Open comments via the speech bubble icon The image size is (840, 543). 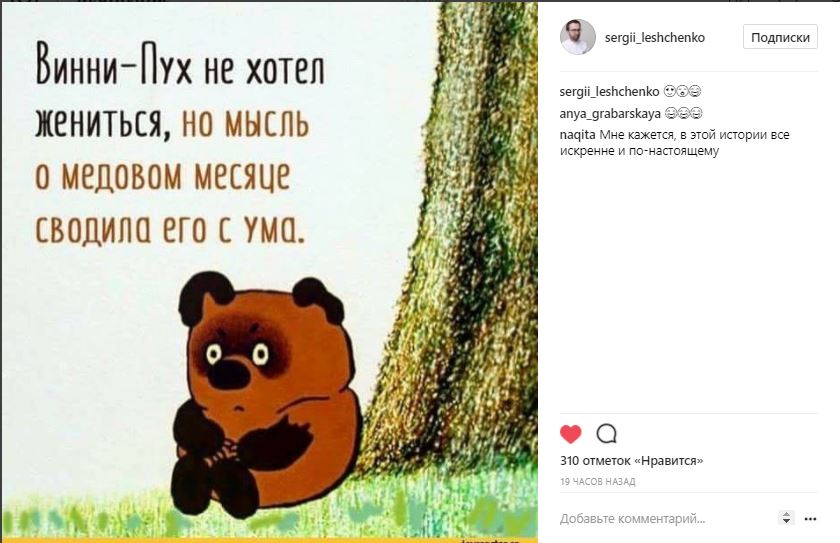606,434
